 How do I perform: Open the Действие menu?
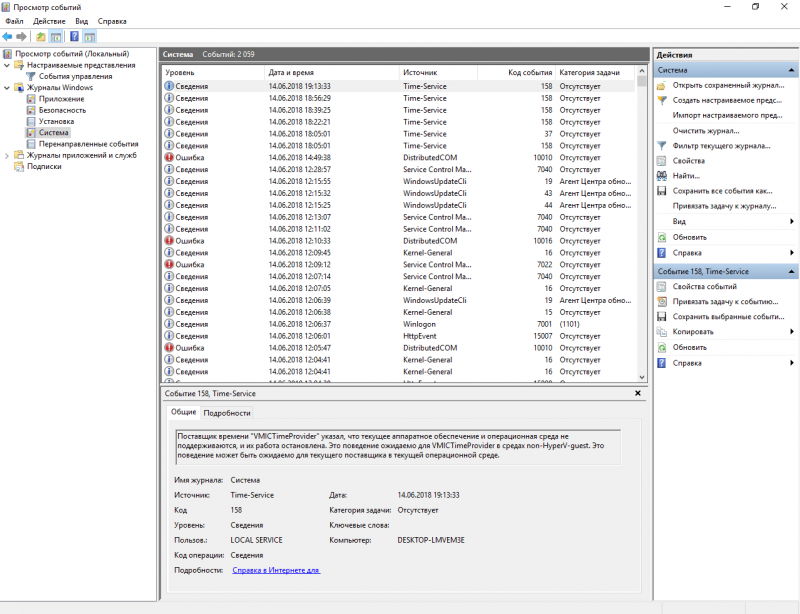point(49,21)
